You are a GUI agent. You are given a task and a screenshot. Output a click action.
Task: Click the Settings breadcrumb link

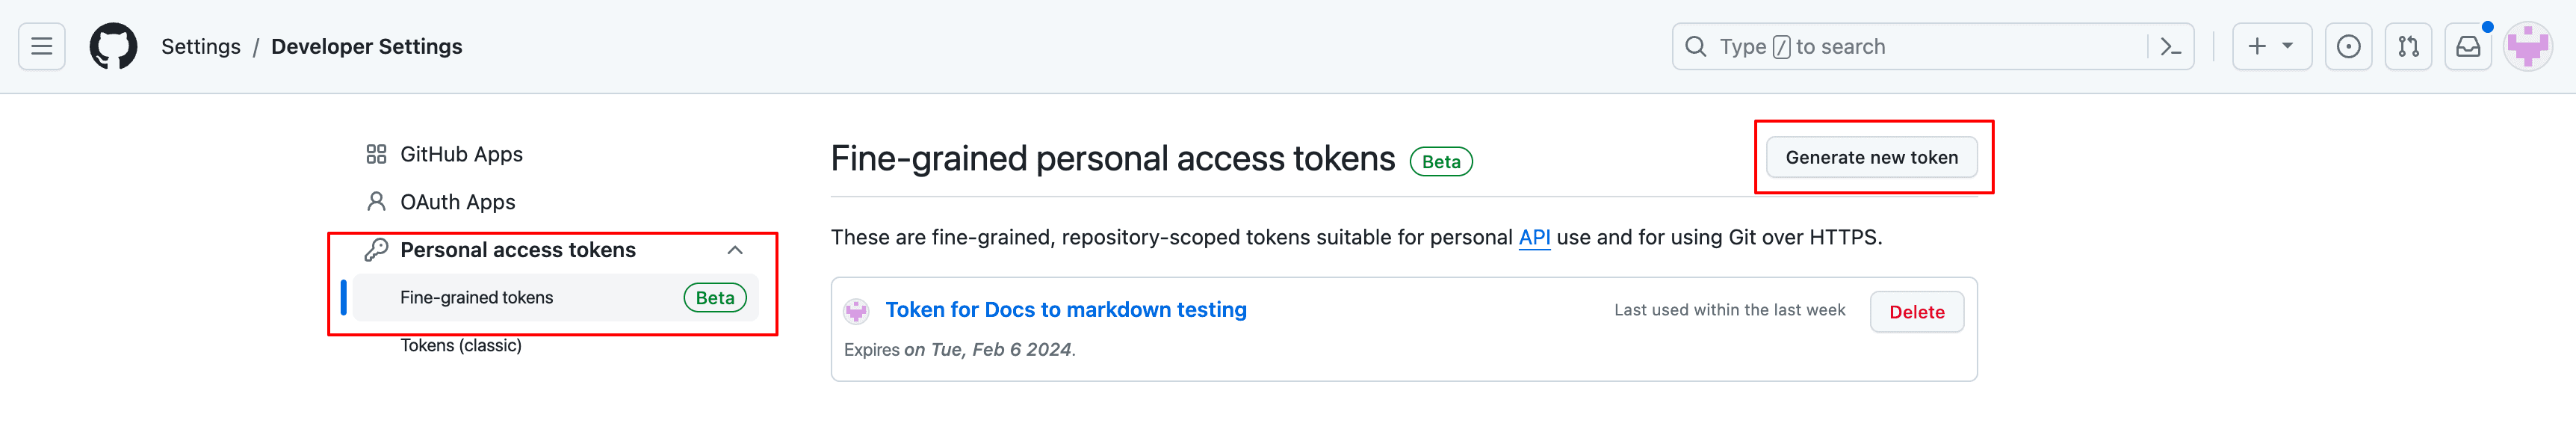coord(201,46)
